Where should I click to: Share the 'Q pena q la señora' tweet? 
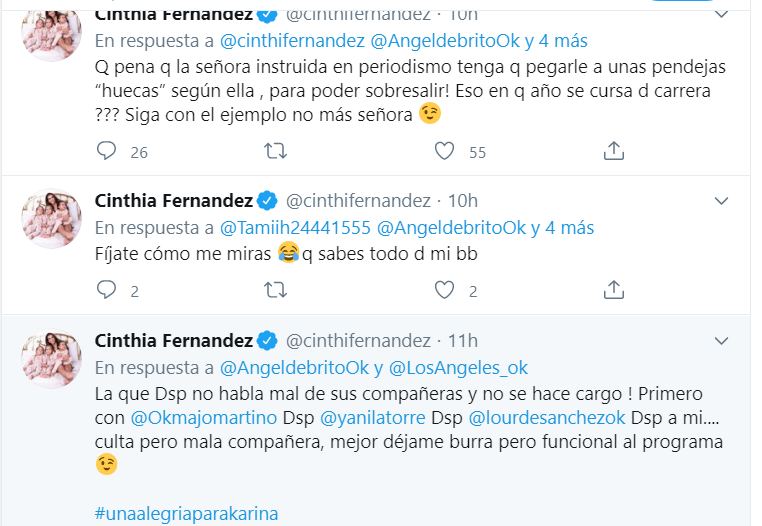tap(615, 151)
